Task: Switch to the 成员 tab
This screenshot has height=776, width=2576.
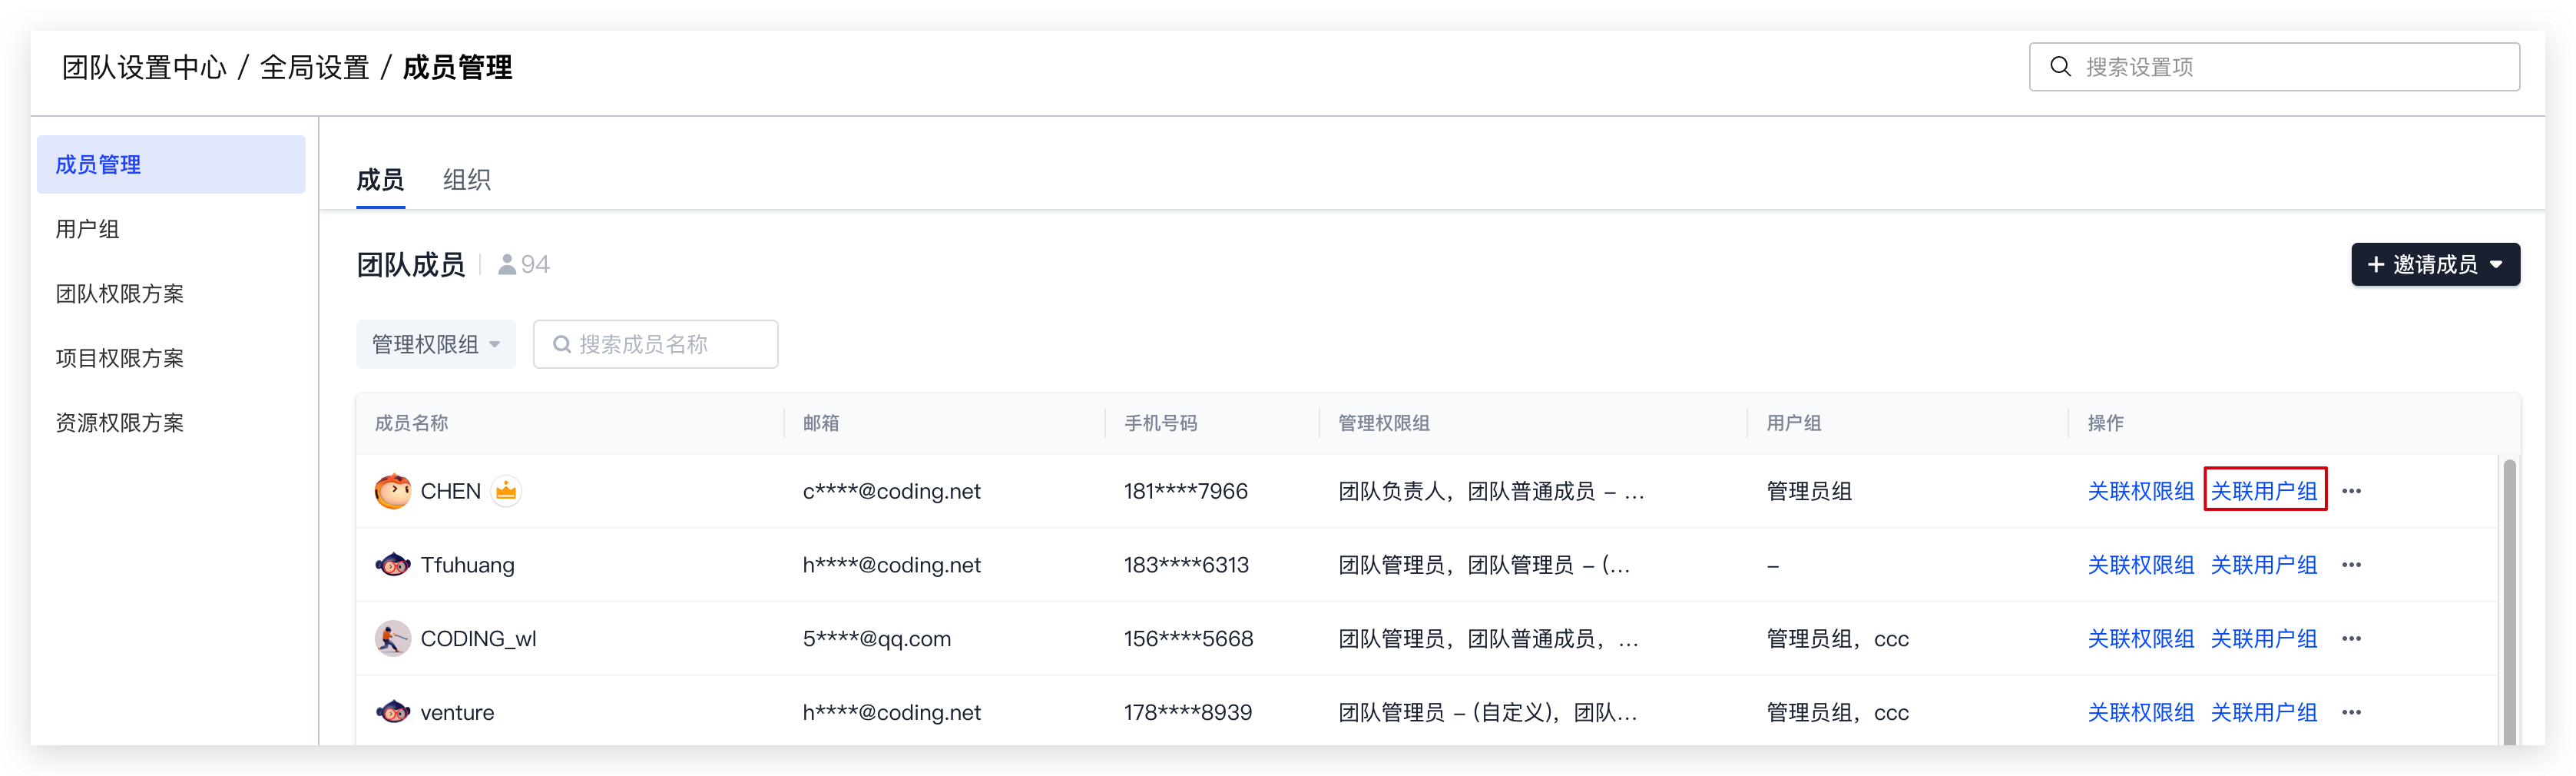Action: 380,180
